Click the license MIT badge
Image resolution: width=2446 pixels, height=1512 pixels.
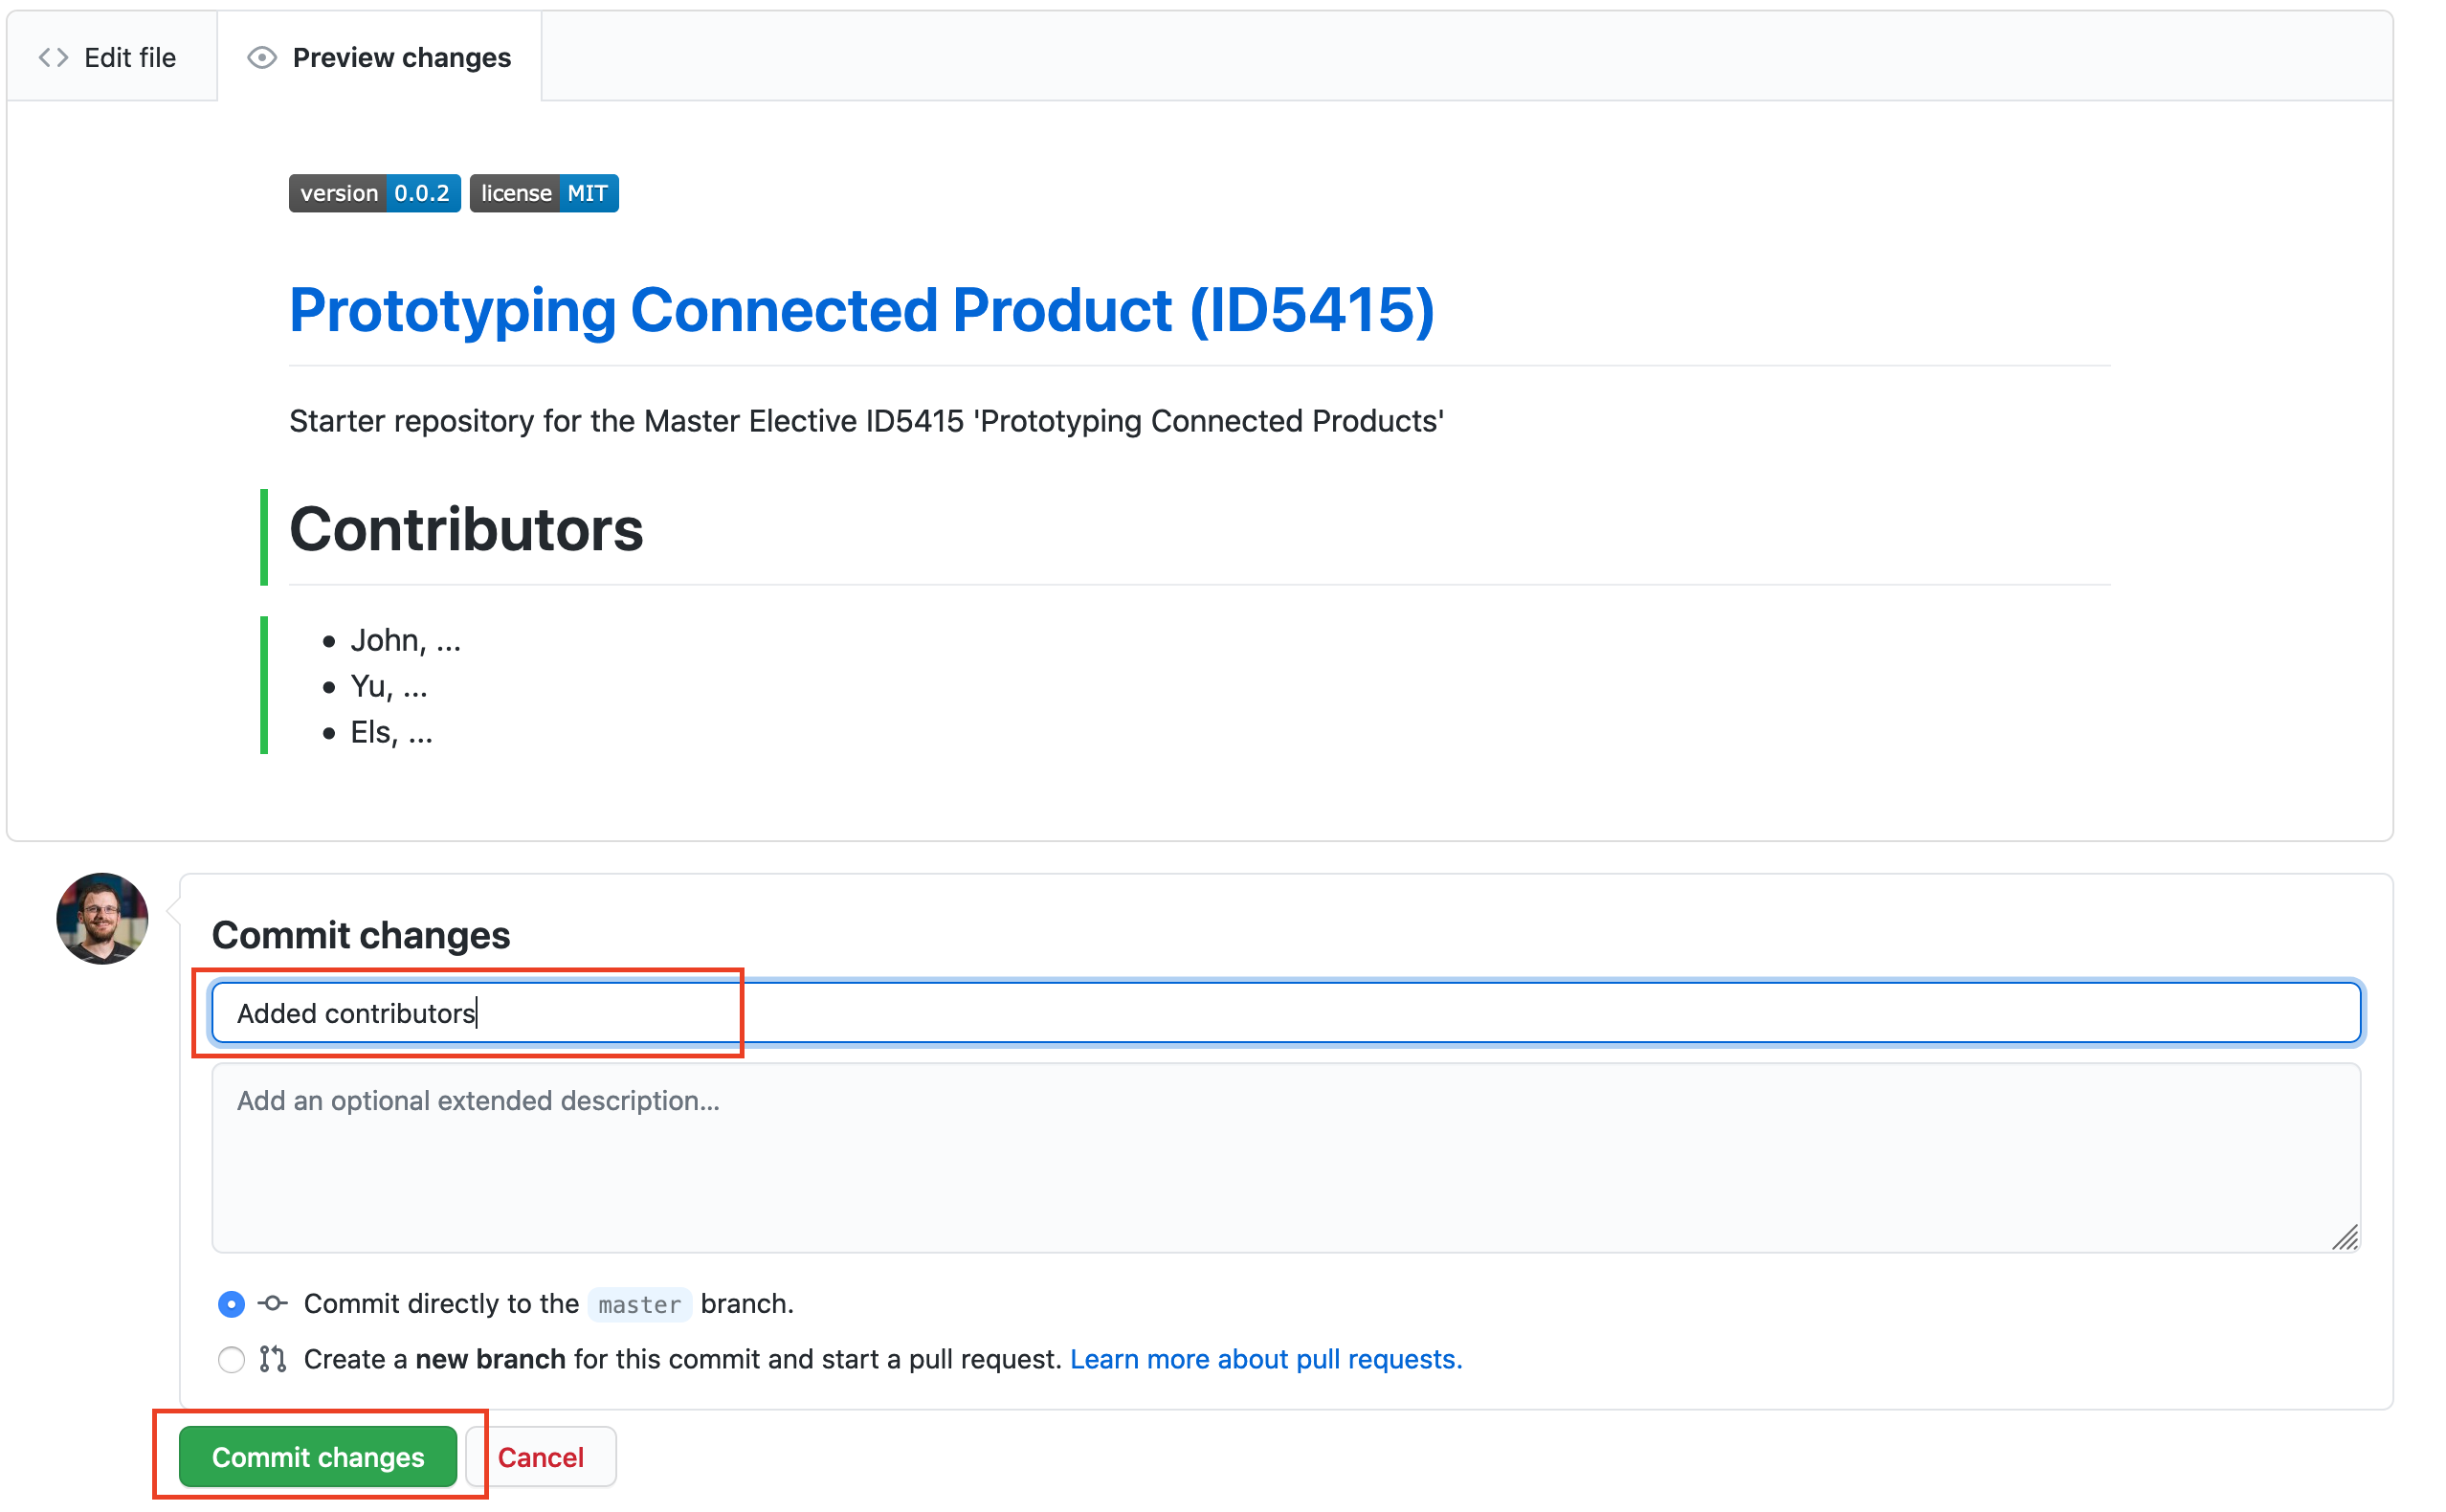coord(544,193)
